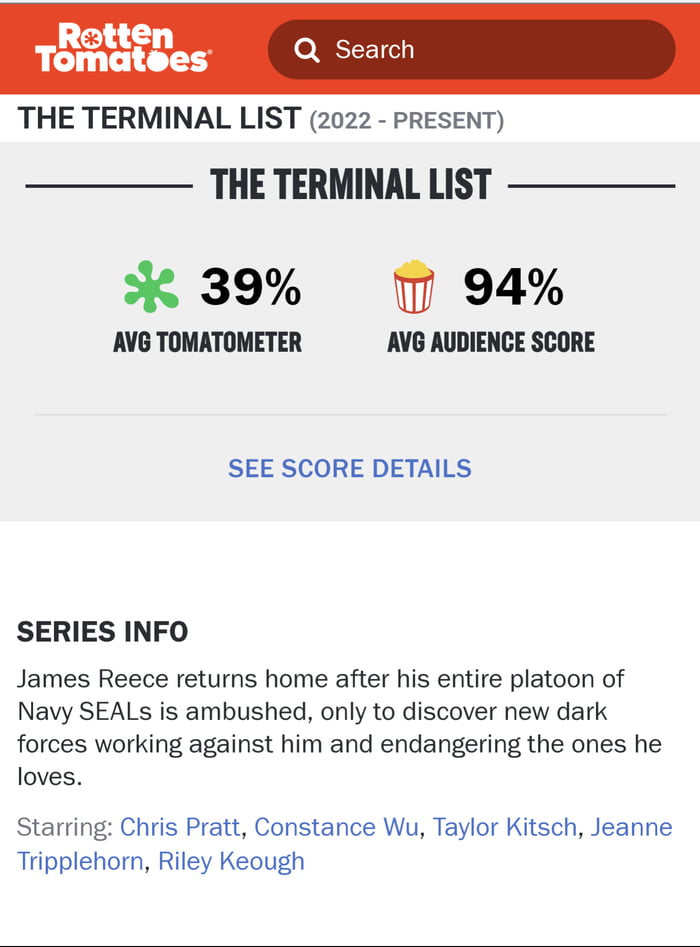Click The Terminal List page title
Screen dimensions: 700x947
(x=159, y=118)
